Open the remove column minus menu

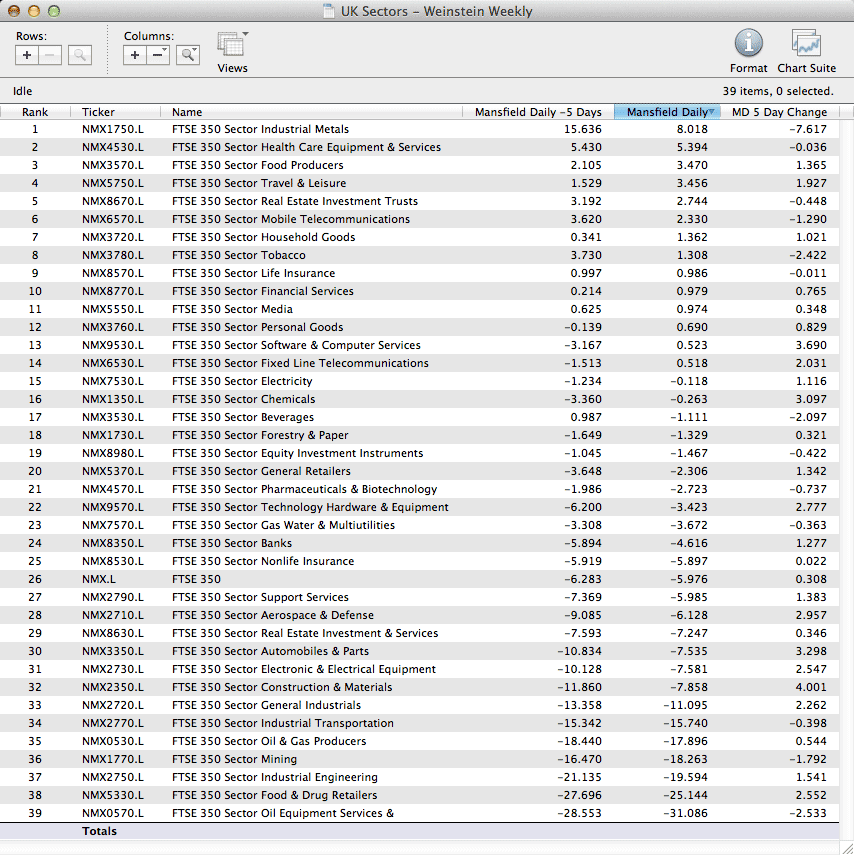(158, 55)
